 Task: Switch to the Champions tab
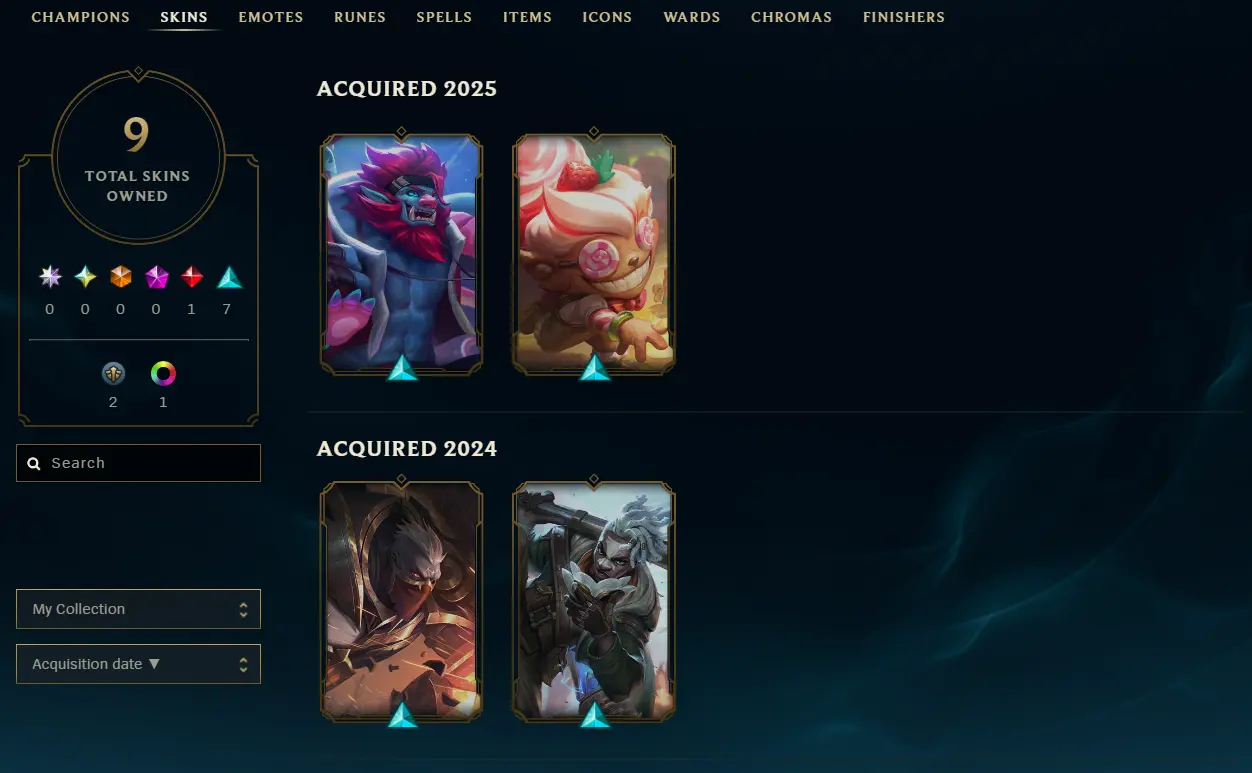tap(81, 17)
